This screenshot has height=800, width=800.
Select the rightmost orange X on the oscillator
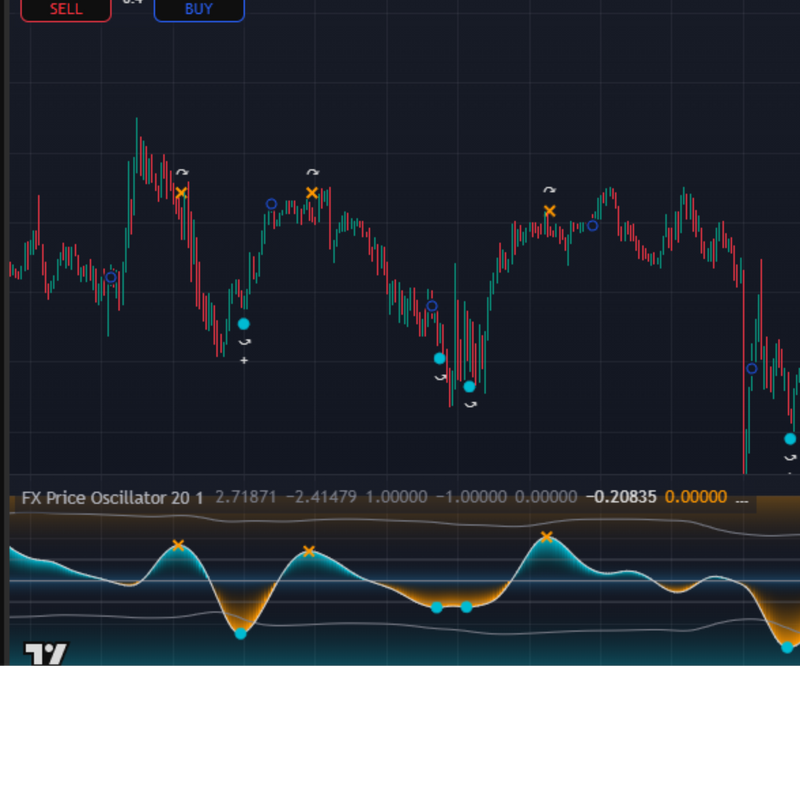[x=546, y=537]
